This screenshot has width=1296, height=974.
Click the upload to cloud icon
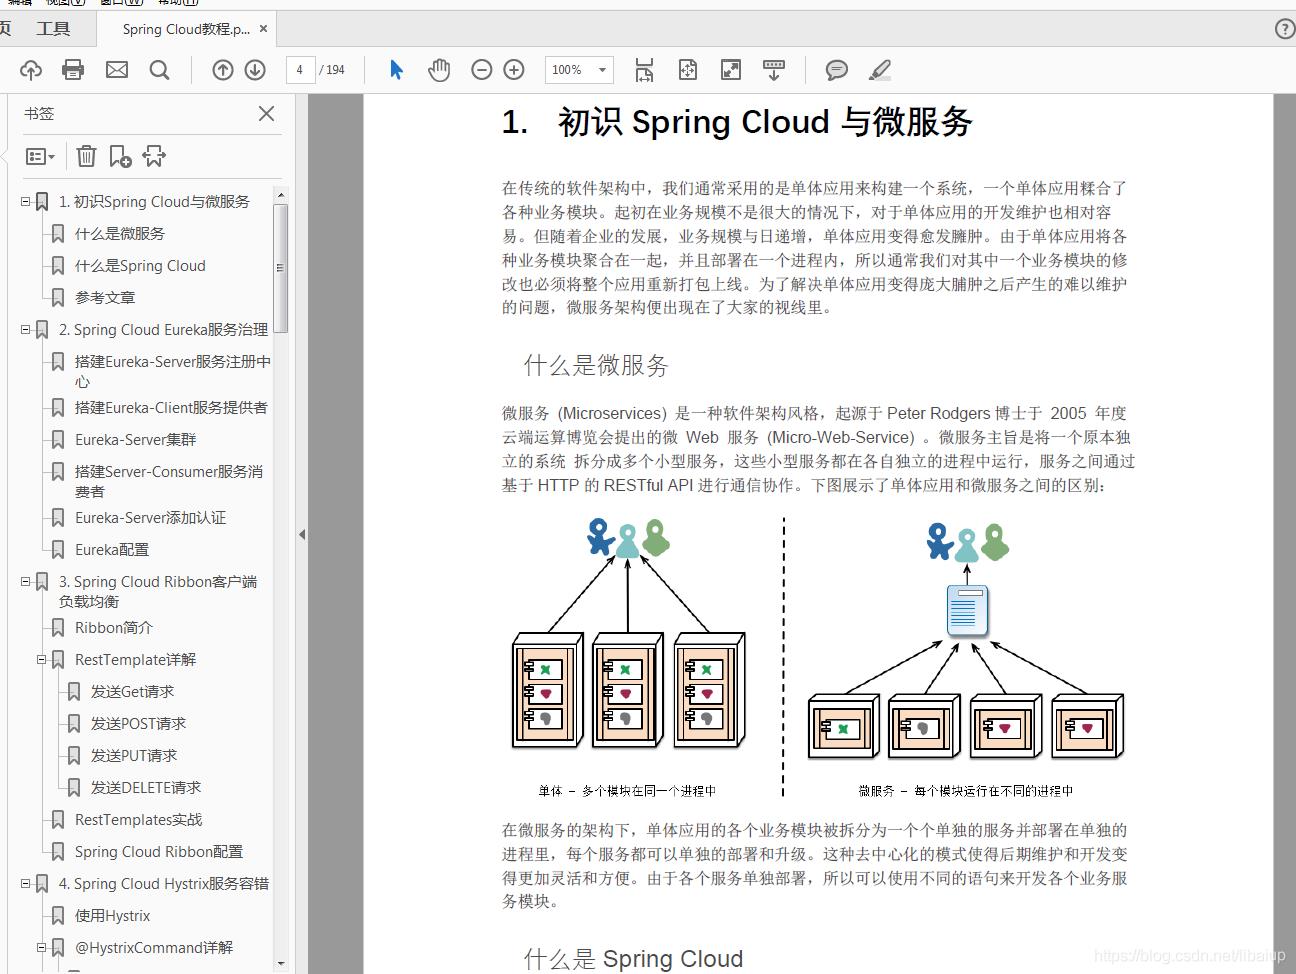[x=31, y=70]
